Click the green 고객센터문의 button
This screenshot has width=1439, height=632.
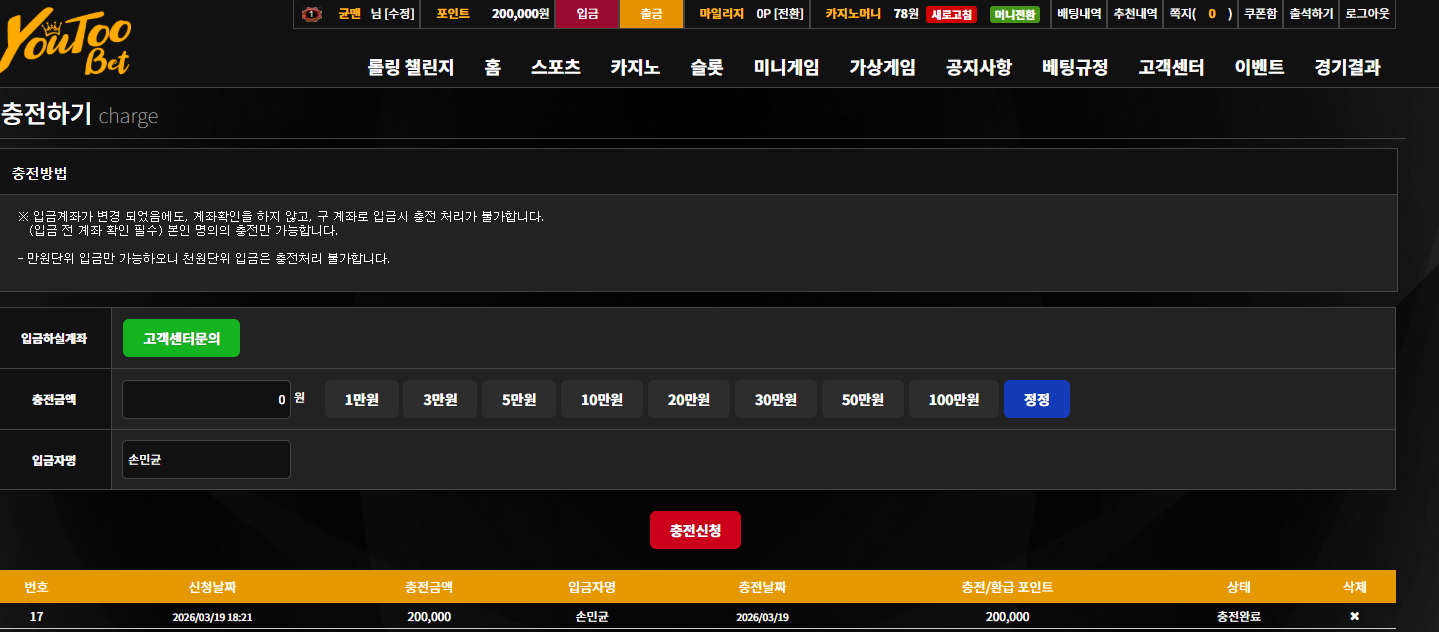click(x=181, y=338)
